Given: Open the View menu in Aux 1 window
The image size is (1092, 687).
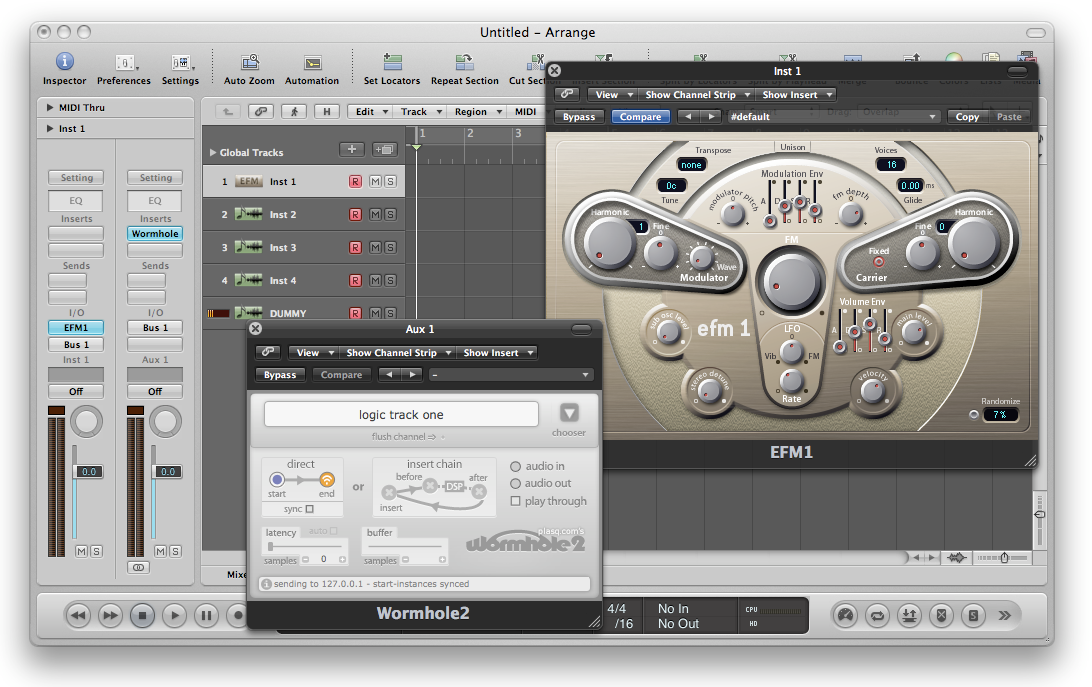Looking at the screenshot, I should coord(313,353).
